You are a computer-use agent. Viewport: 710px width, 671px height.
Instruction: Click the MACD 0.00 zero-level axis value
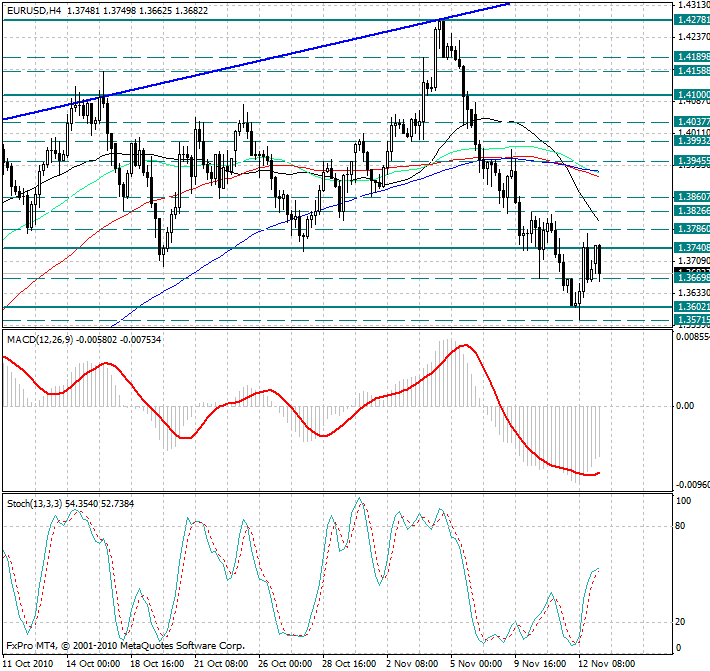click(685, 406)
